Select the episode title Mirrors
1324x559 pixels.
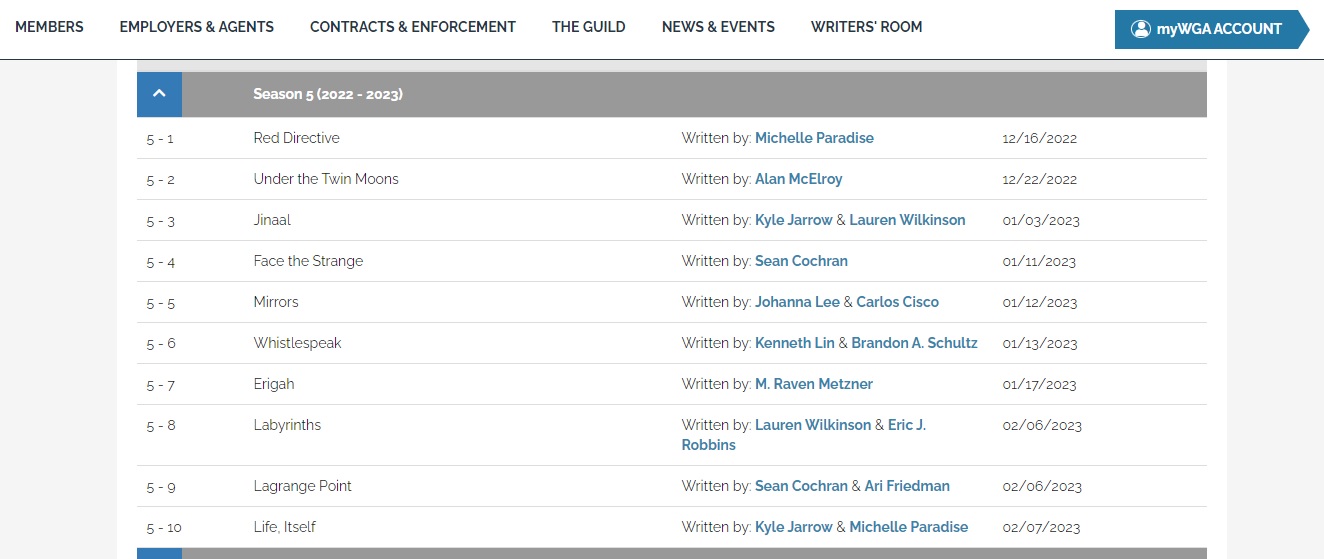[276, 302]
